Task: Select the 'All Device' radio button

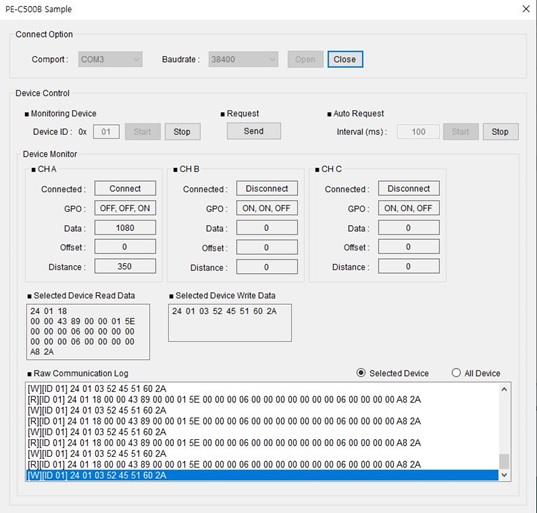Action: tap(456, 373)
